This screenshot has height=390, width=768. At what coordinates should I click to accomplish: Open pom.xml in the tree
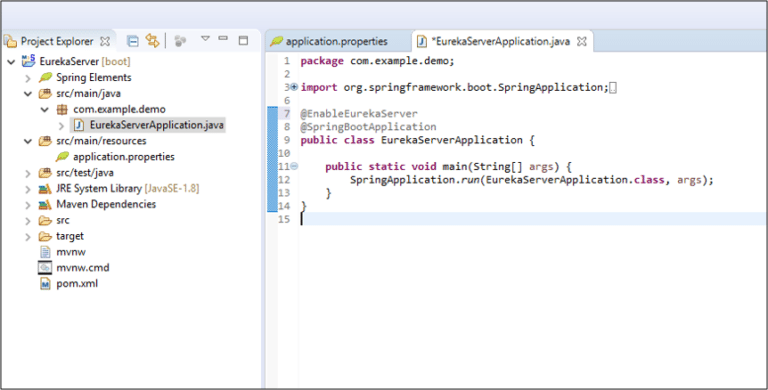point(77,284)
